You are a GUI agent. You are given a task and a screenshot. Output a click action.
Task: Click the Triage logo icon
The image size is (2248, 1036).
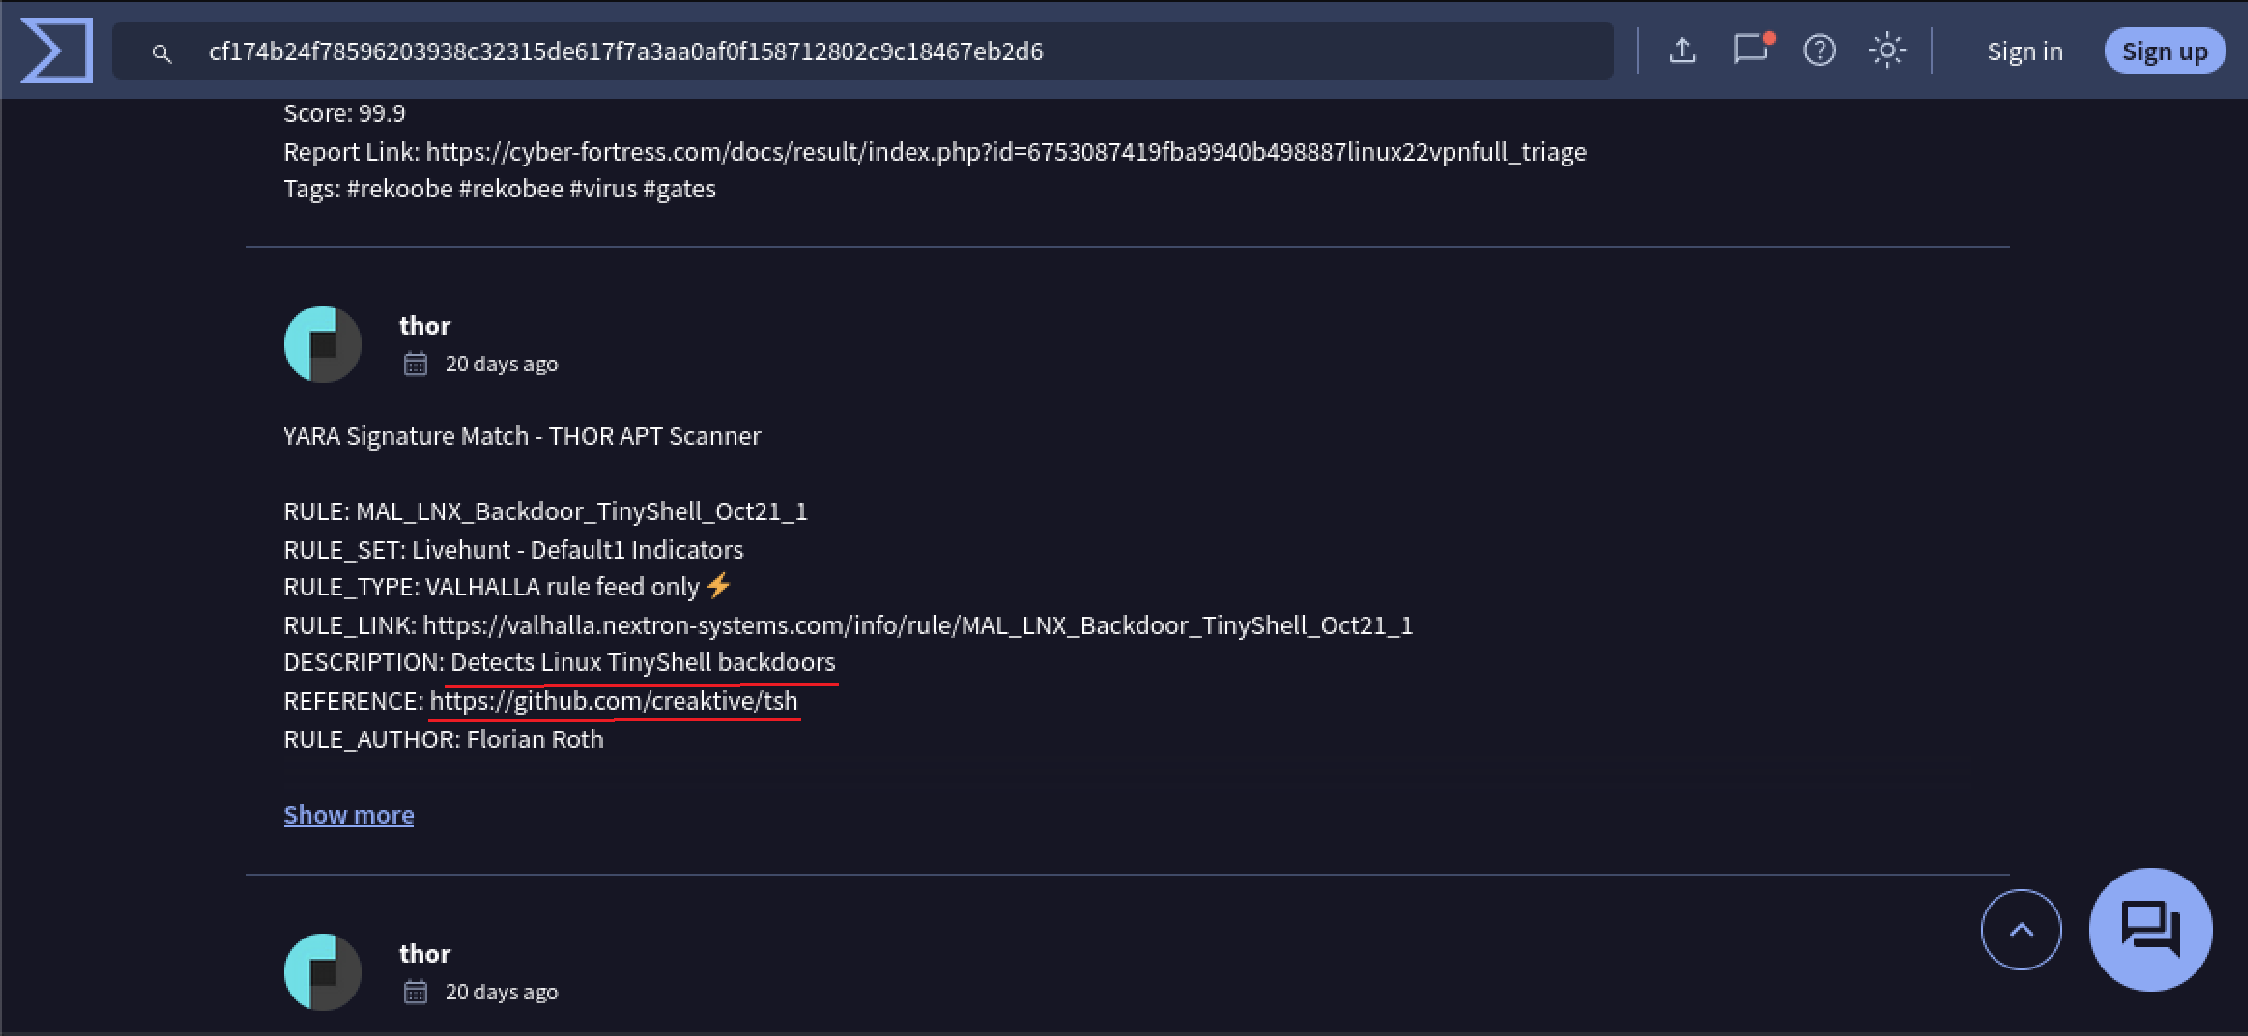[x=56, y=50]
